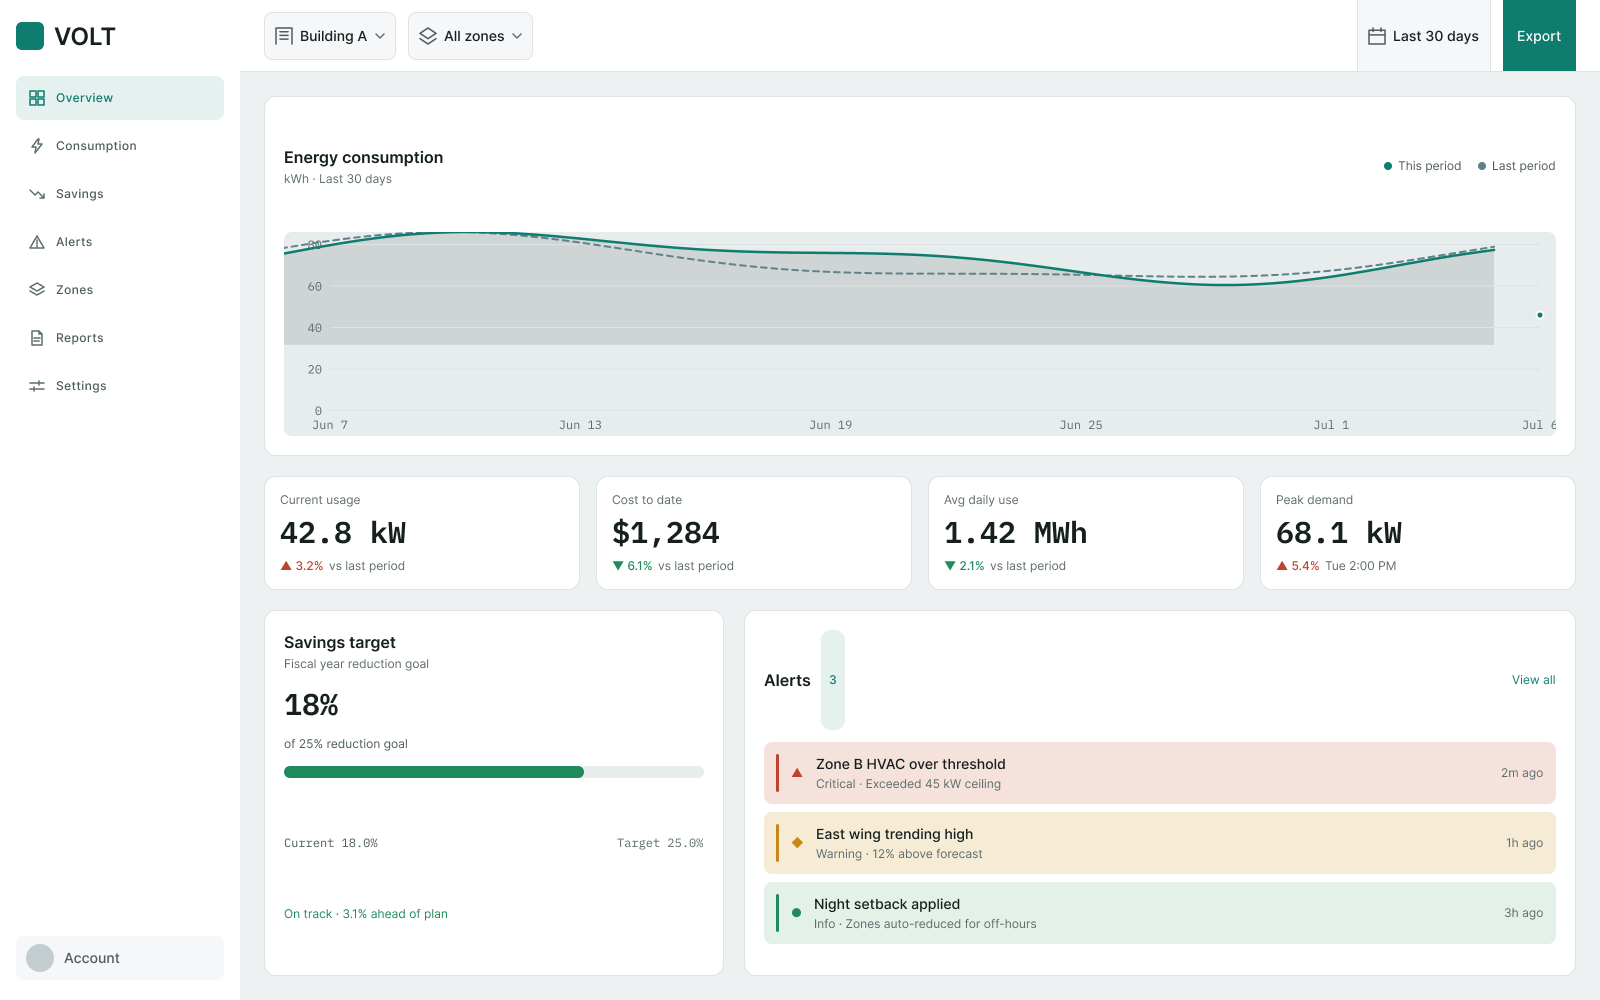The image size is (1600, 1000).
Task: Click the layers icon in All zones selector
Action: pyautogui.click(x=428, y=36)
